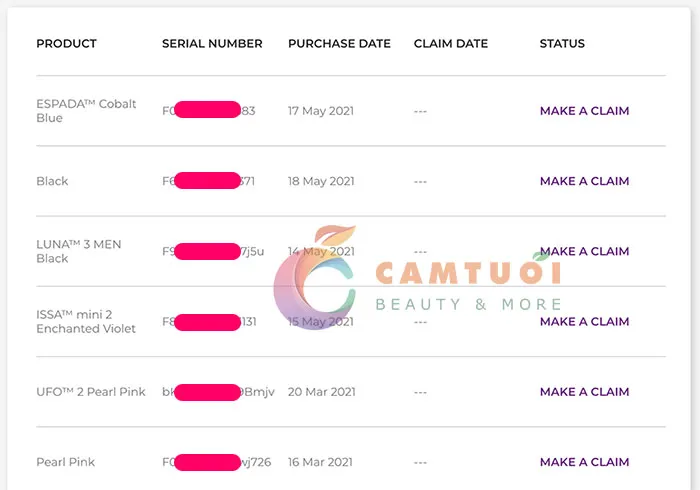The width and height of the screenshot is (700, 490).
Task: Click MAKE A CLAIM for ESPADA Cobalt Blue
Action: [x=584, y=111]
